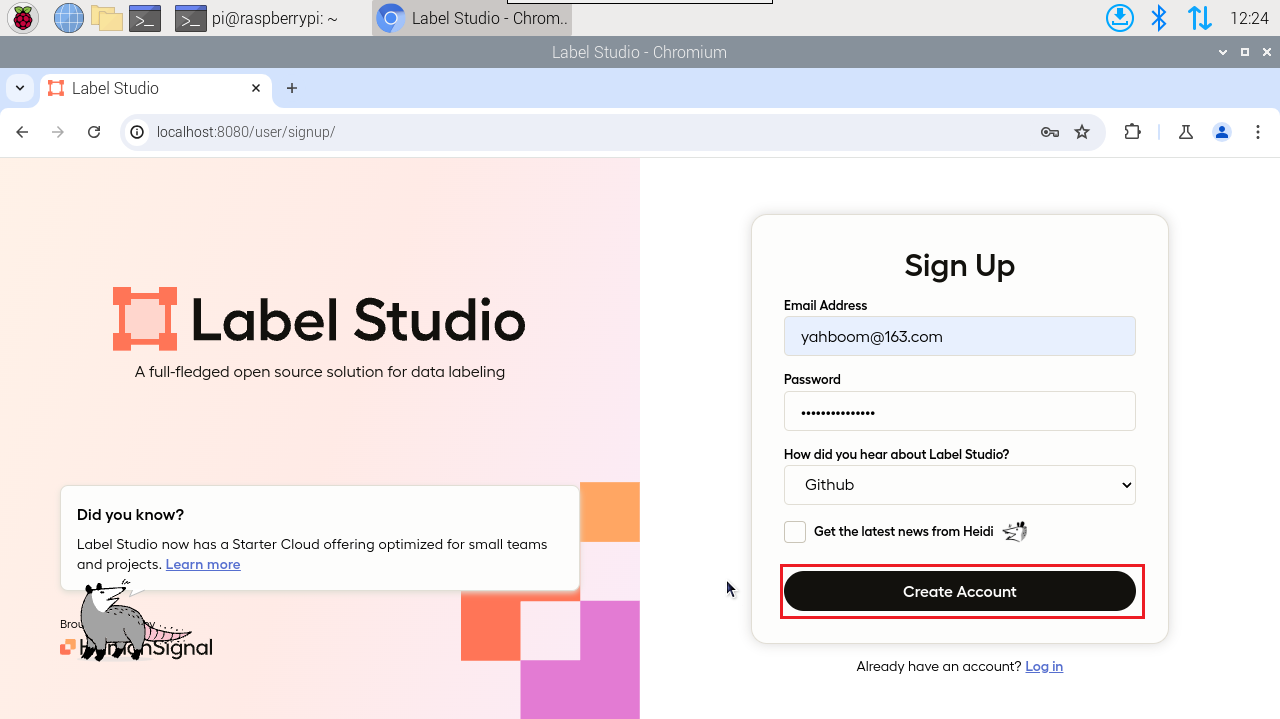1280x719 pixels.
Task: Click the "Already have an account?" text
Action: pos(939,666)
